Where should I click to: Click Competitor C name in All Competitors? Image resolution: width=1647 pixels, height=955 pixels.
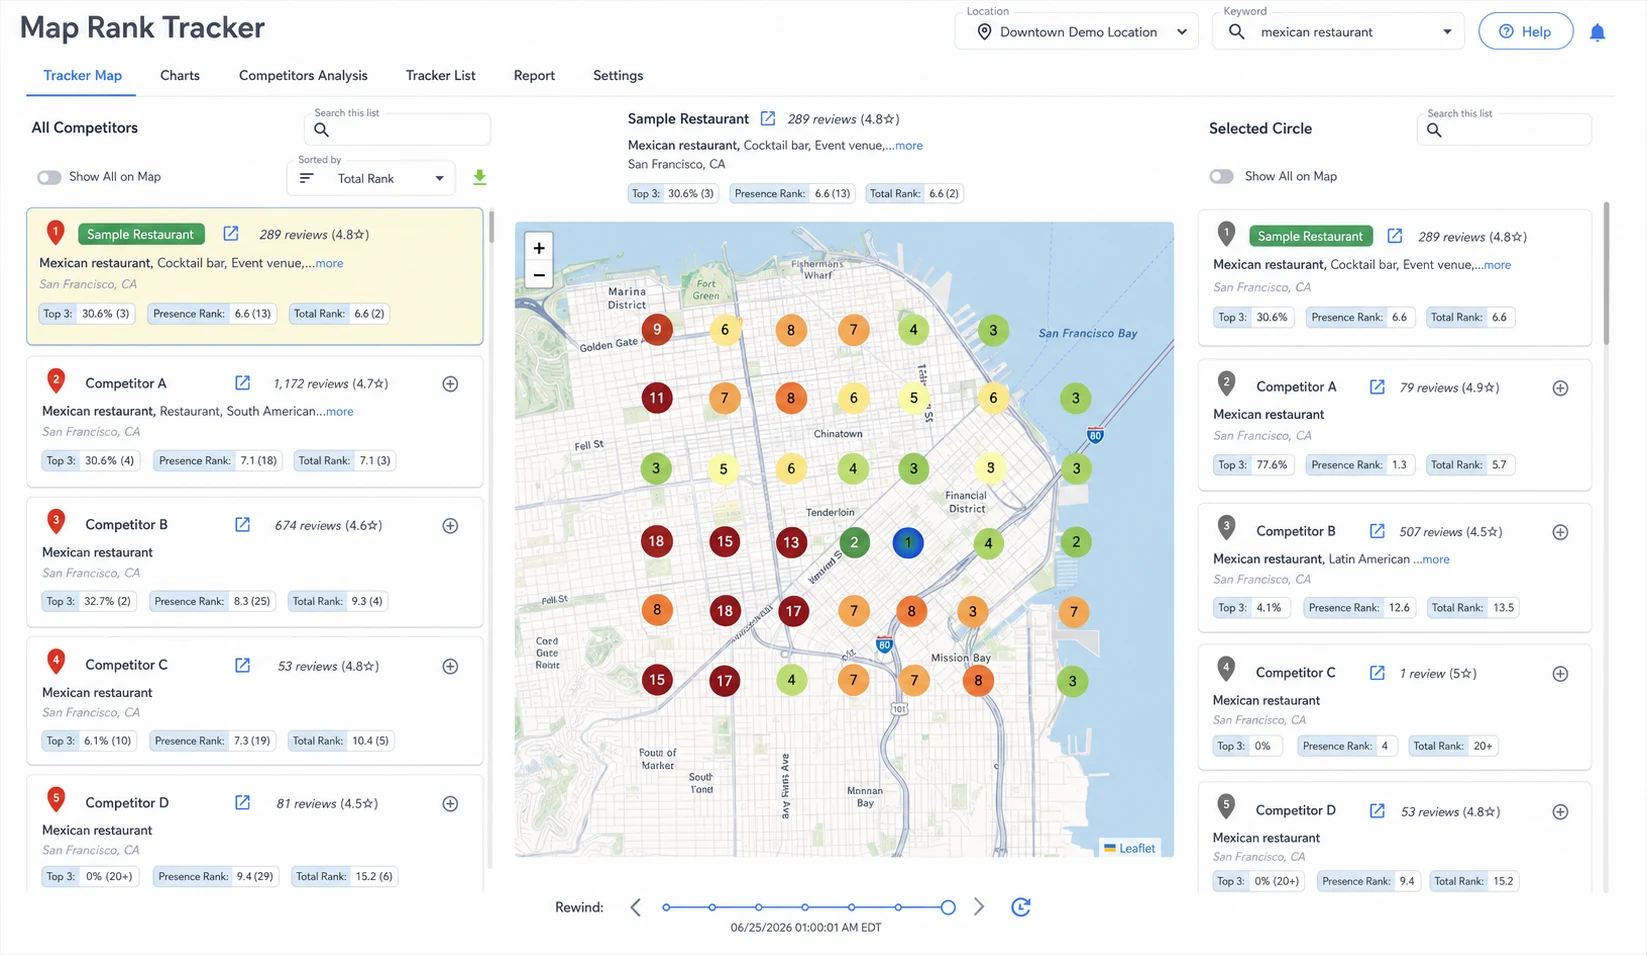click(x=126, y=665)
